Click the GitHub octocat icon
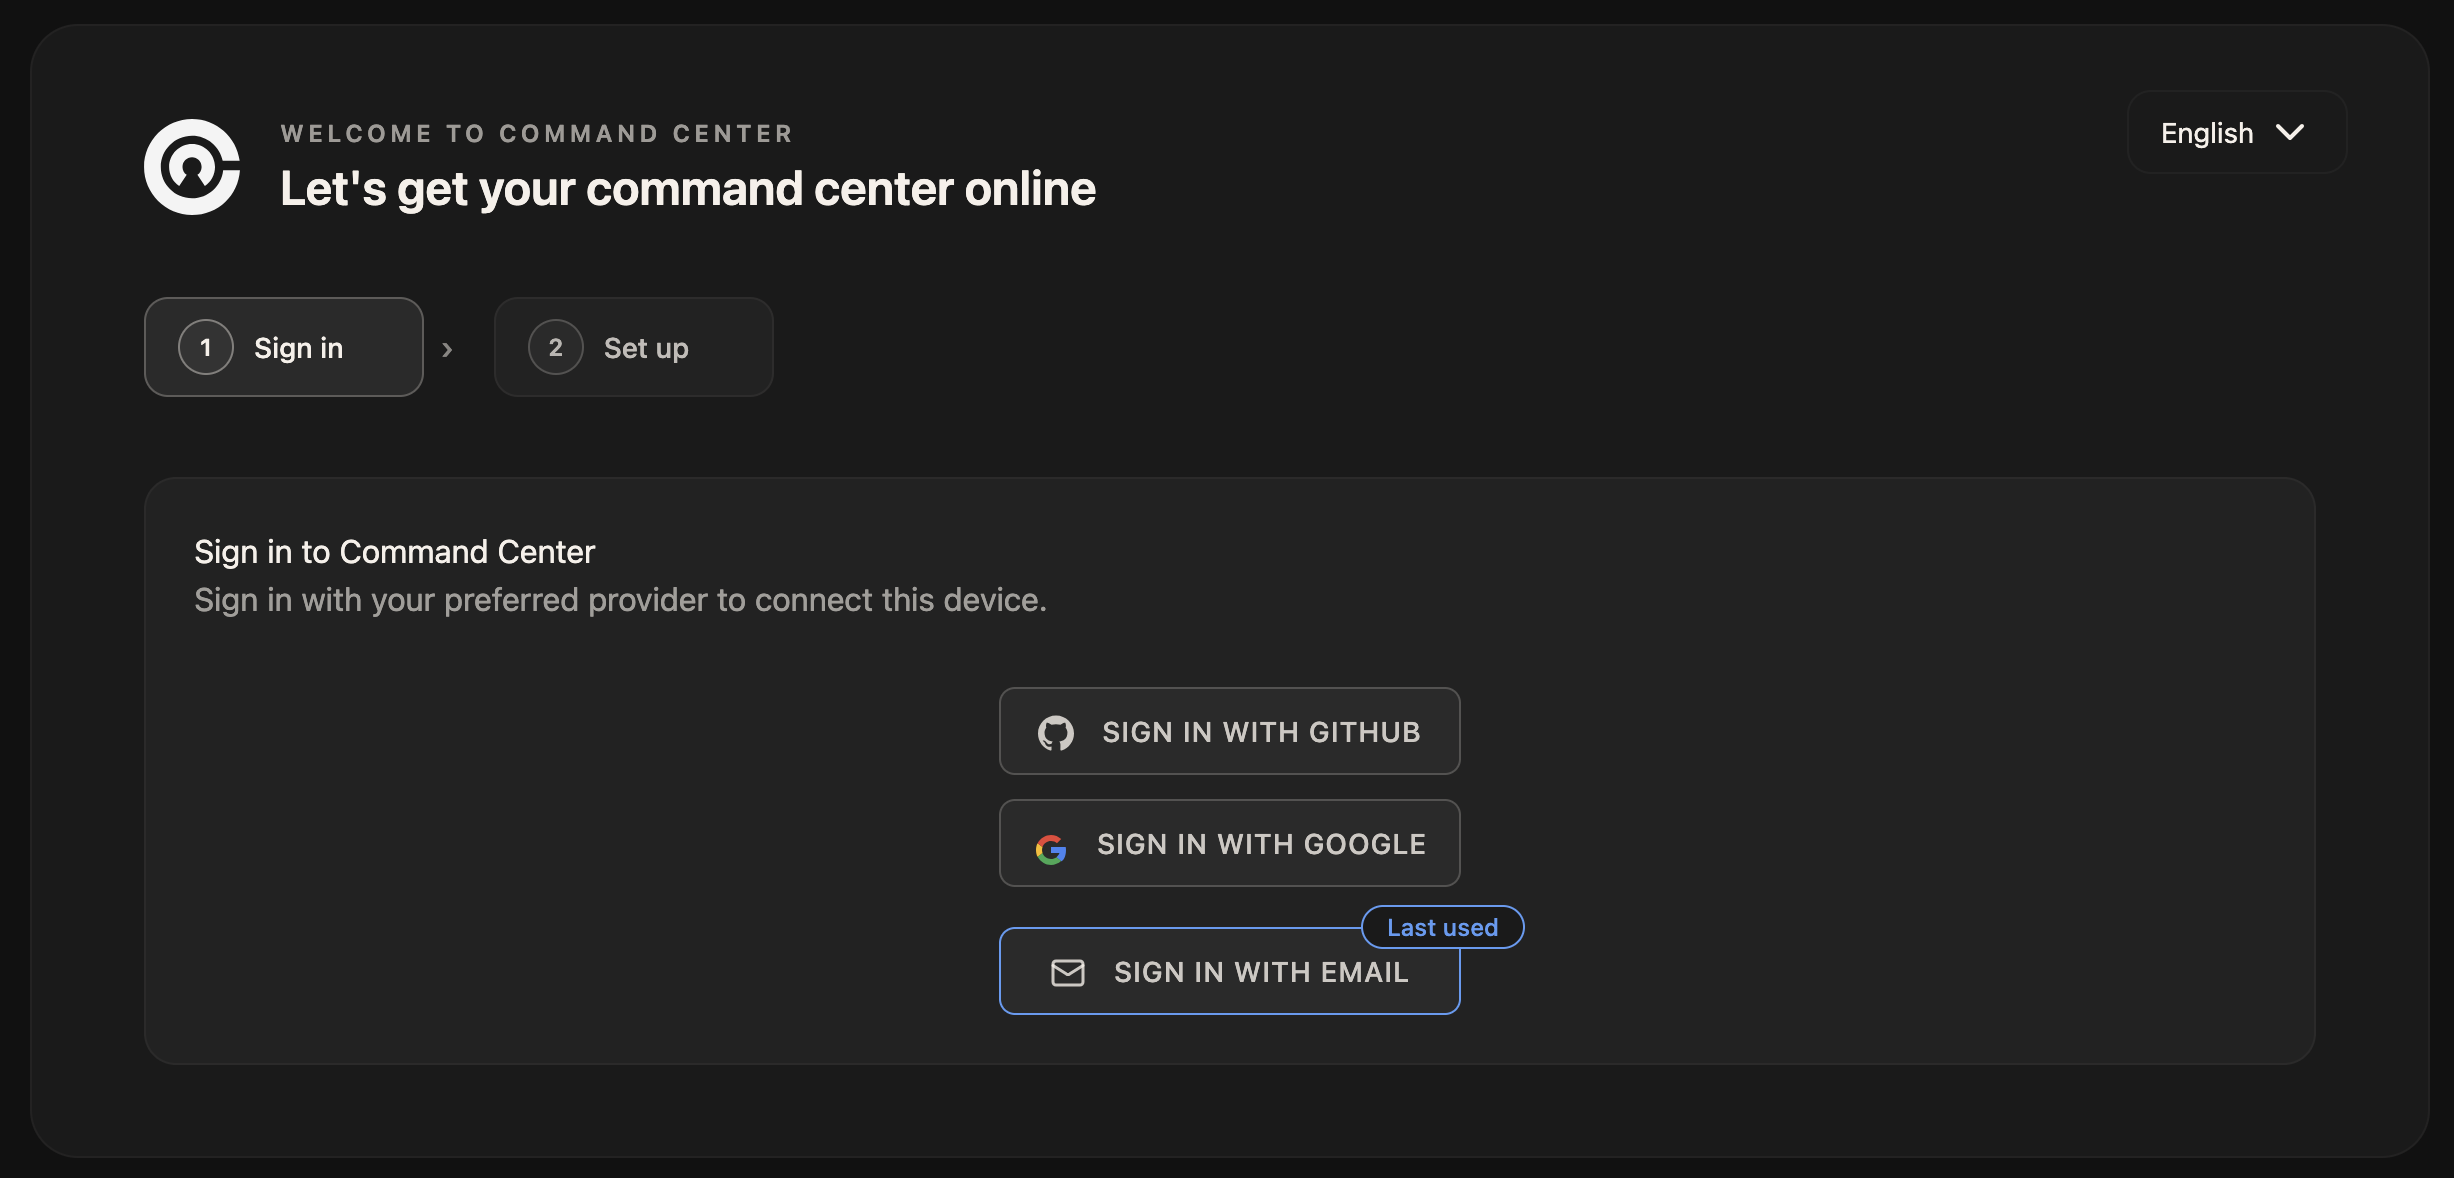 click(x=1056, y=733)
